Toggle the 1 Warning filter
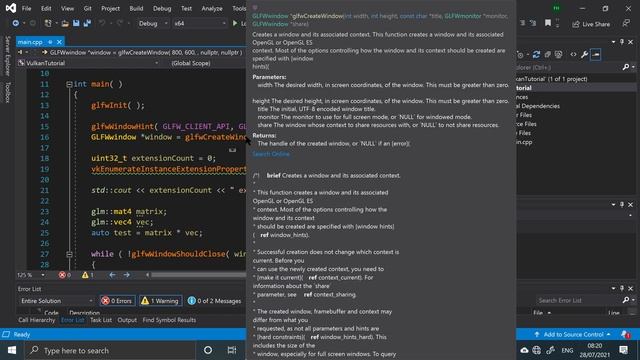Screen dimensions: 640x360 [160, 301]
